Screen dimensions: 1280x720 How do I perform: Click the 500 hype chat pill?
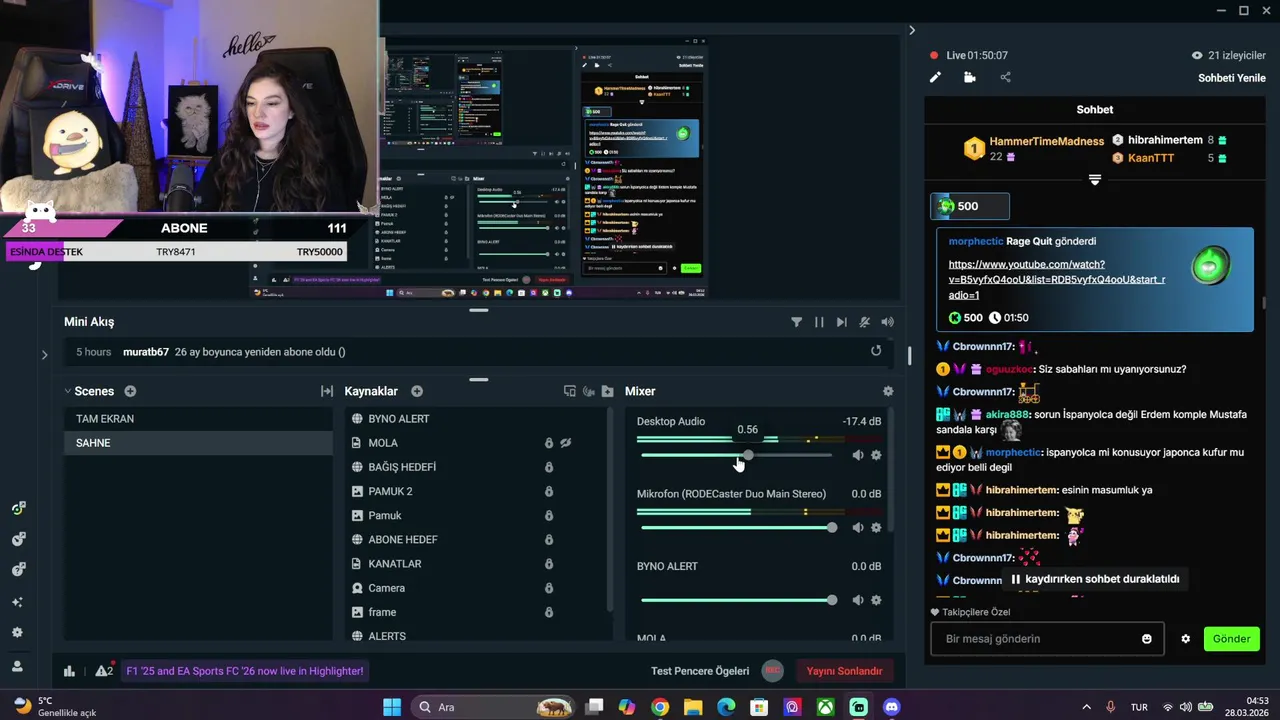pyautogui.click(x=970, y=206)
